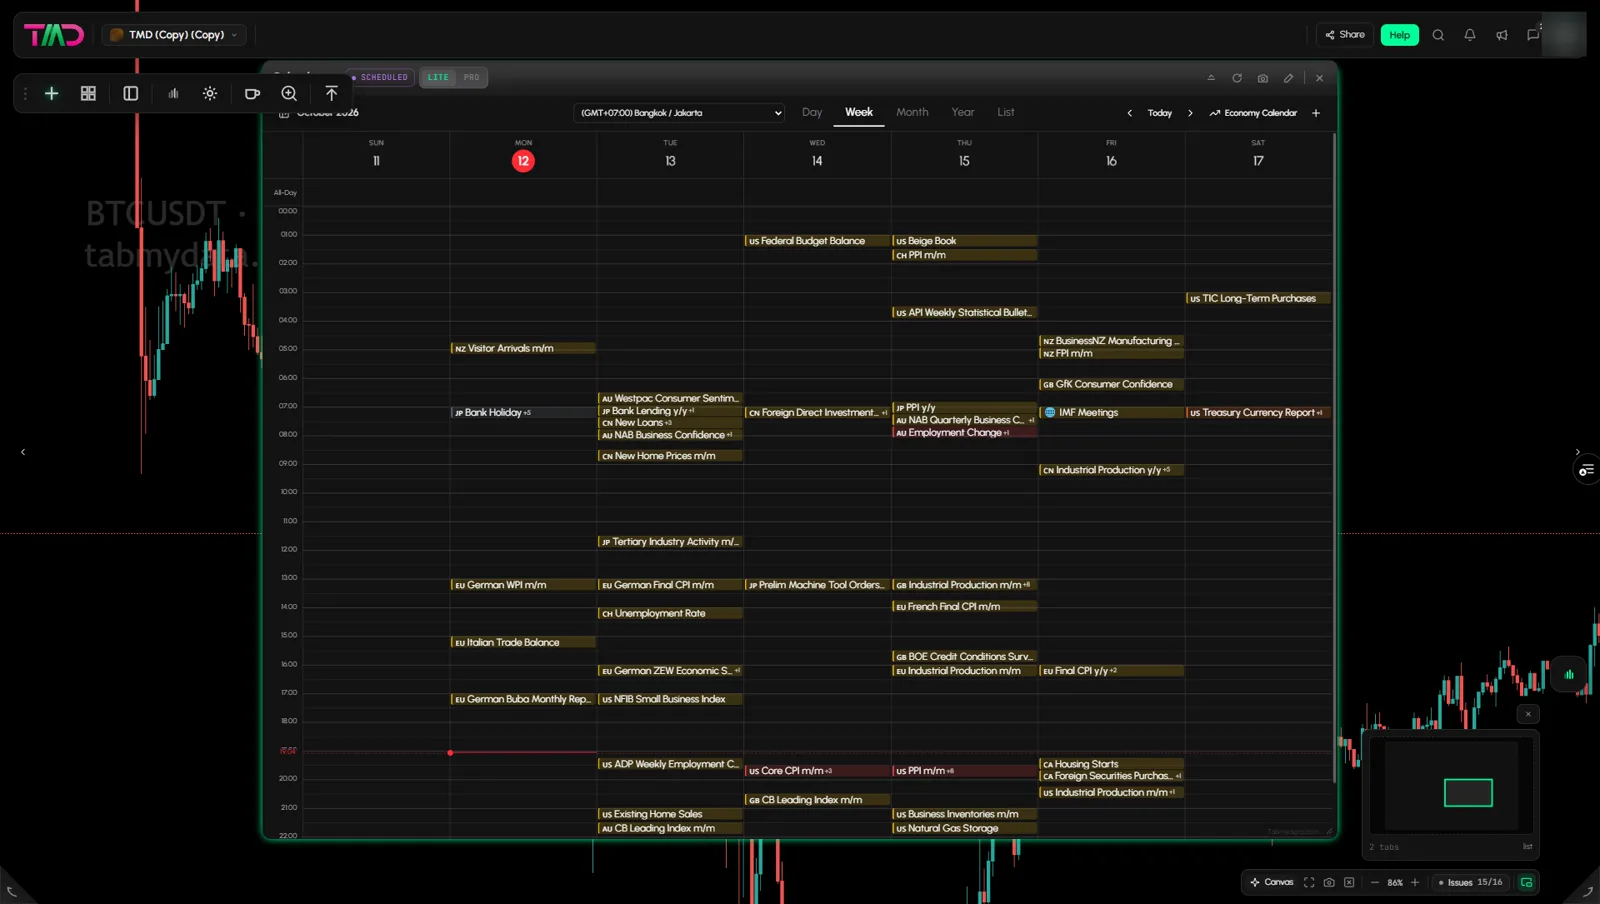Image resolution: width=1600 pixels, height=904 pixels.
Task: Open the EU German ZEW Economic Sentiment event
Action: click(670, 671)
